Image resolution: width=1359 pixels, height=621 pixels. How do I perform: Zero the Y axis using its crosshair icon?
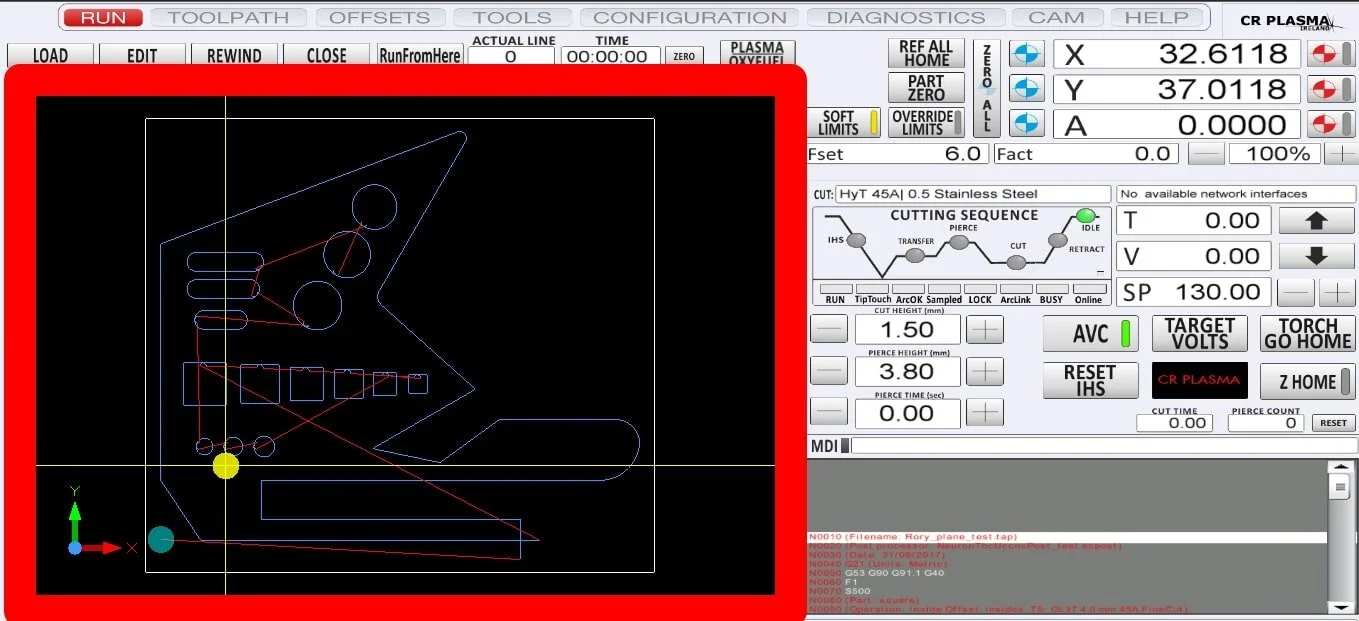point(1027,89)
